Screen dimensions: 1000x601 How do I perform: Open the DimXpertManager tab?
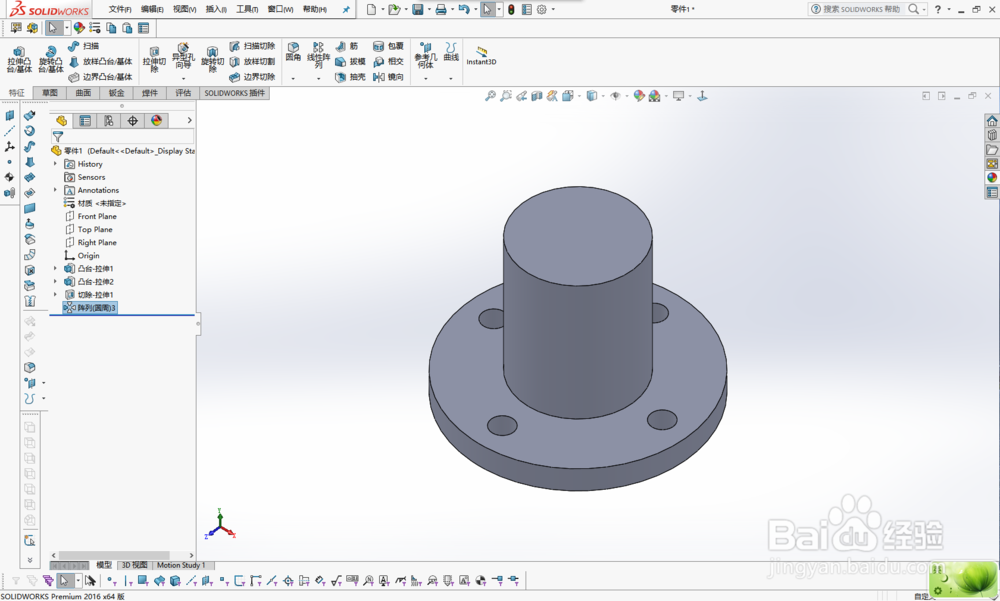point(132,121)
